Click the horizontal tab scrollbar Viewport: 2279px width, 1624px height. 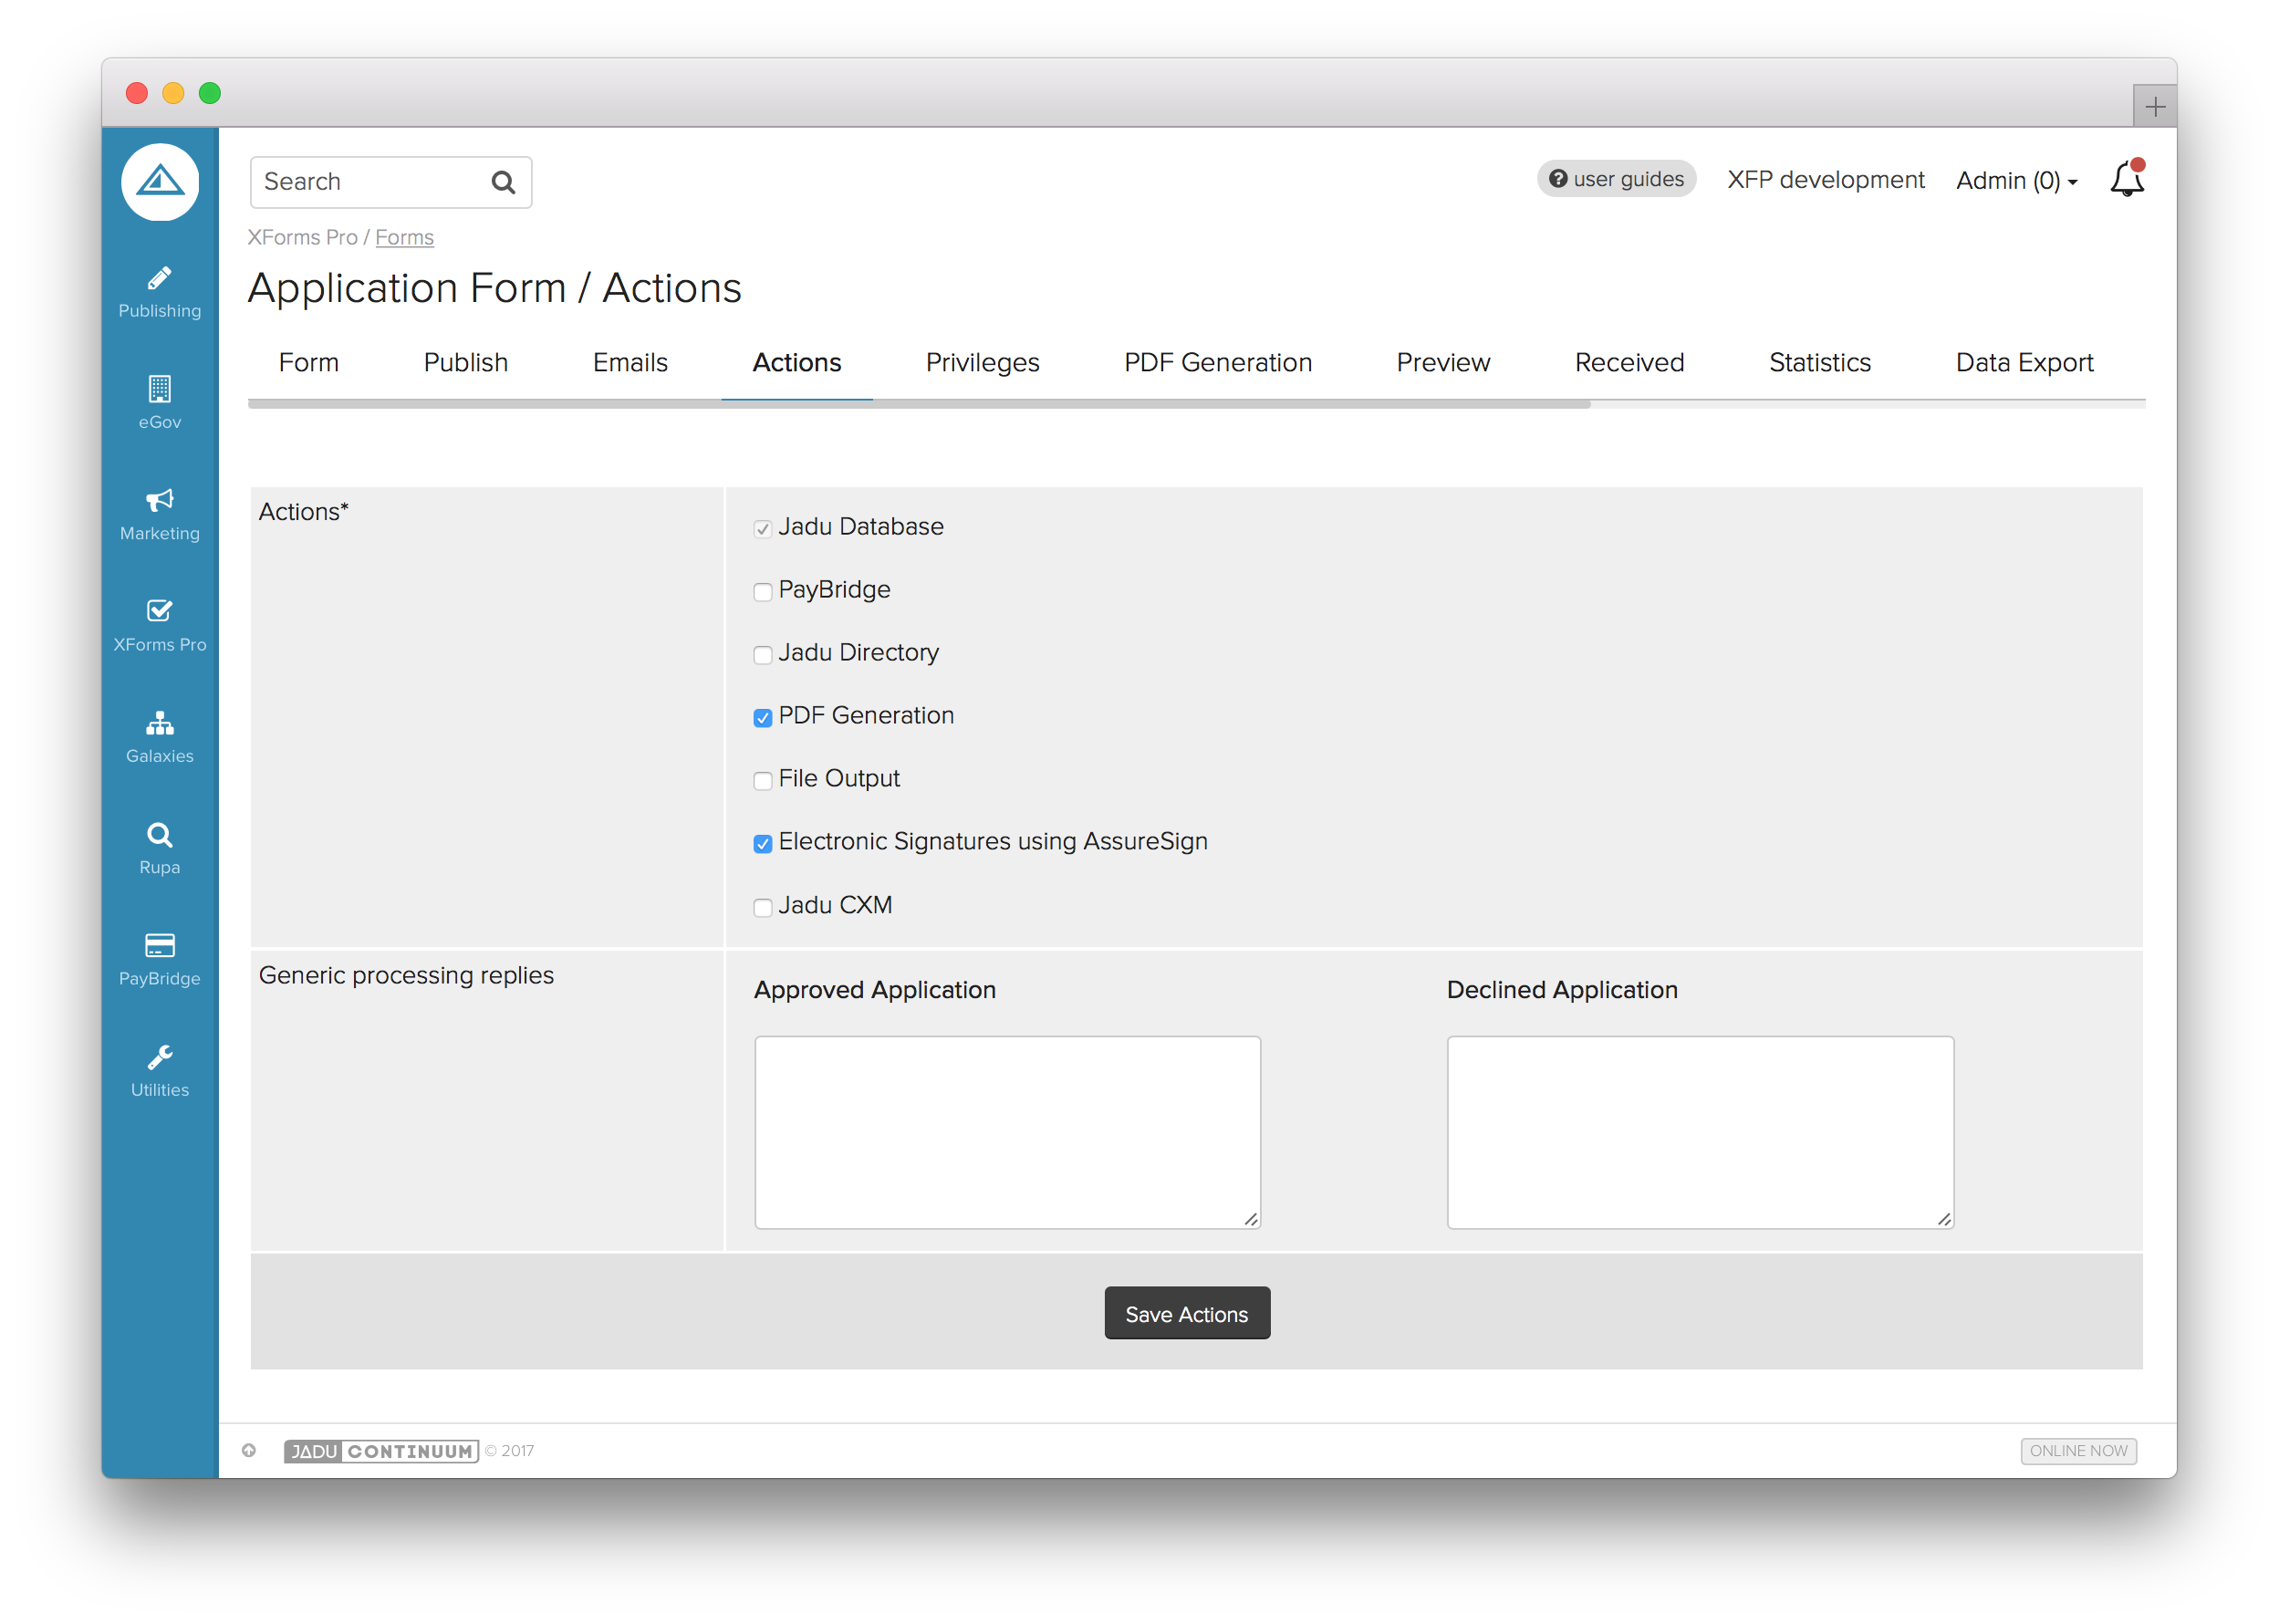tap(918, 404)
